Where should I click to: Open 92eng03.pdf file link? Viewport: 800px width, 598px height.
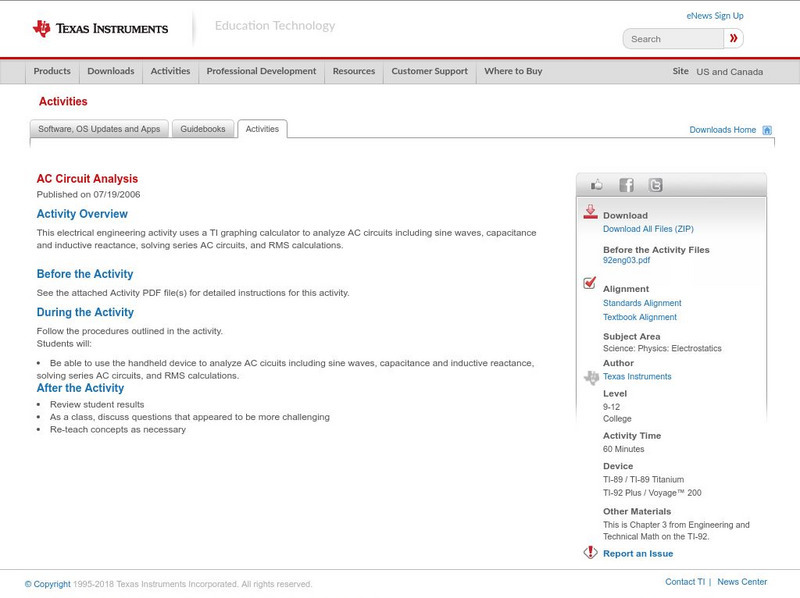click(627, 260)
